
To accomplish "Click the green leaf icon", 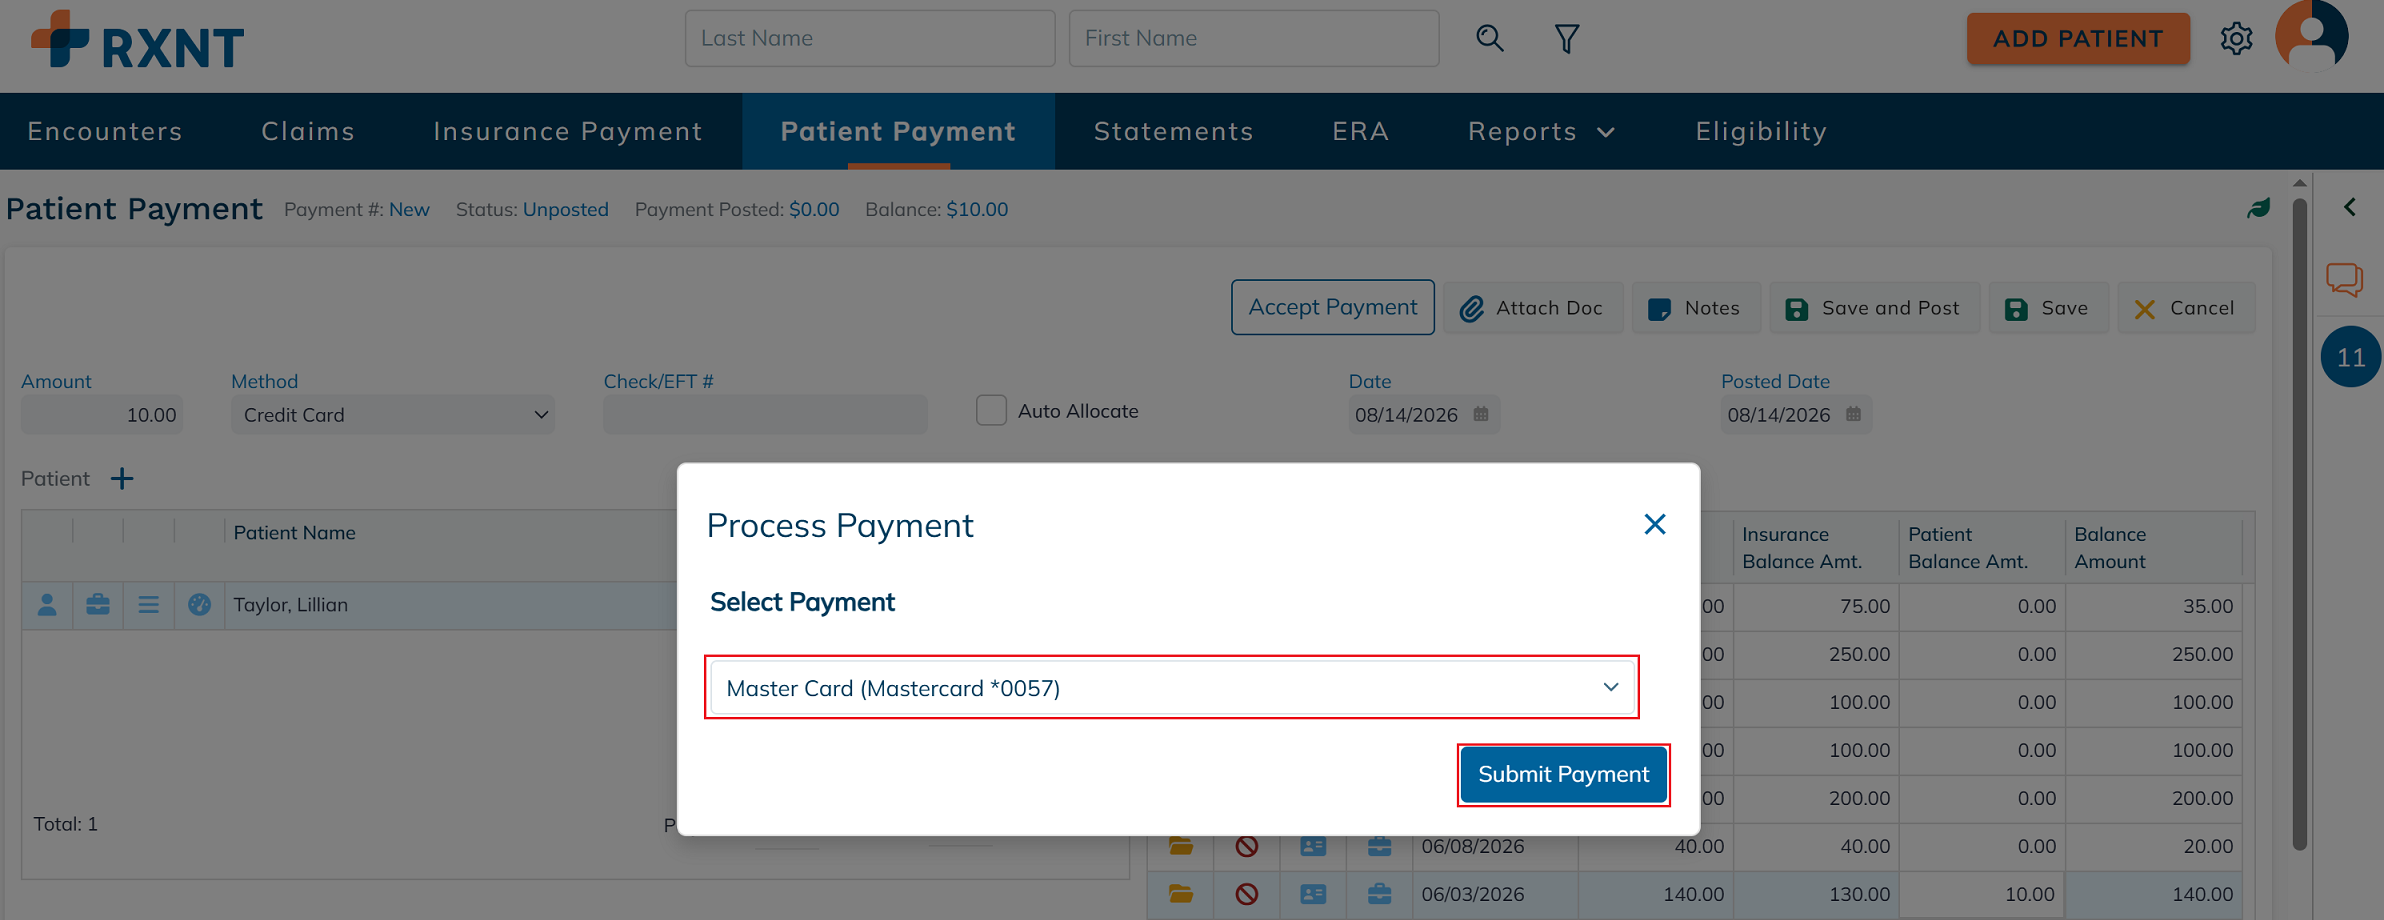I will tap(2259, 208).
